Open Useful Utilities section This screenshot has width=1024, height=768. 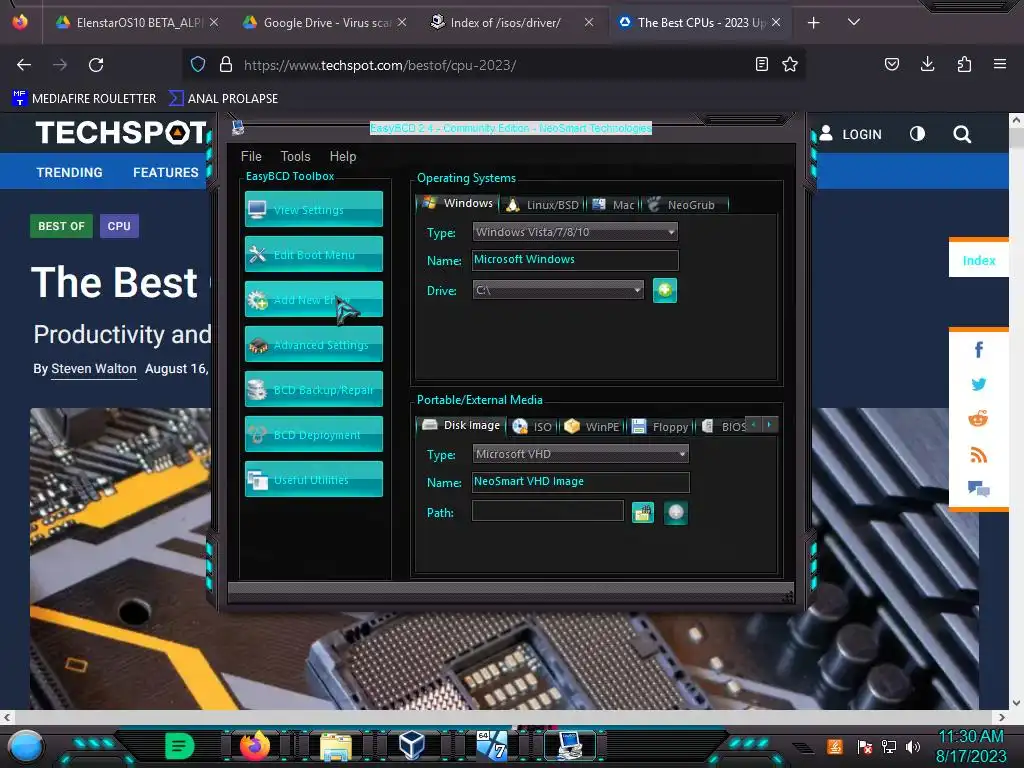(313, 479)
